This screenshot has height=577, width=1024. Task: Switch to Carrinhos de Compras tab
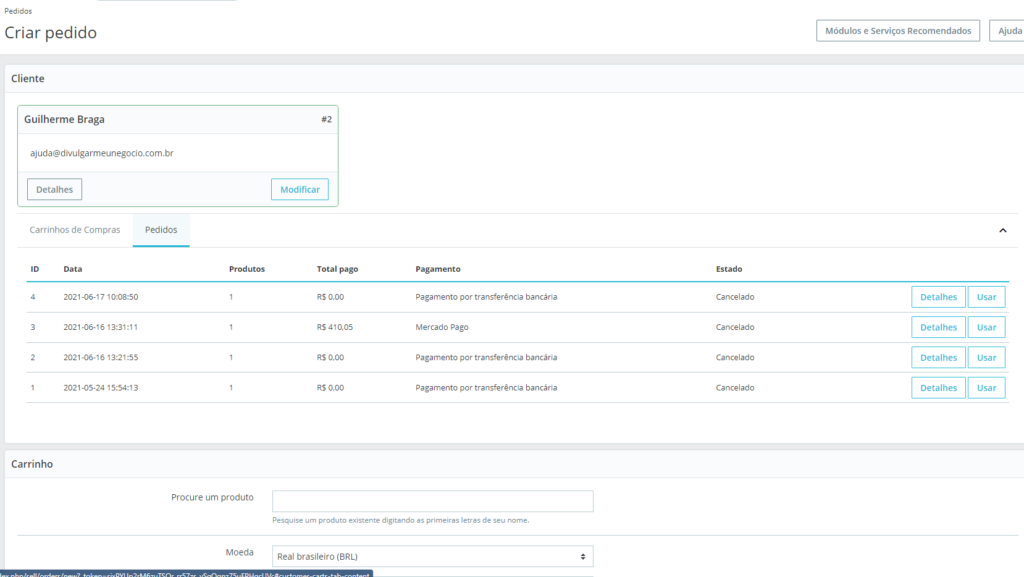(74, 230)
